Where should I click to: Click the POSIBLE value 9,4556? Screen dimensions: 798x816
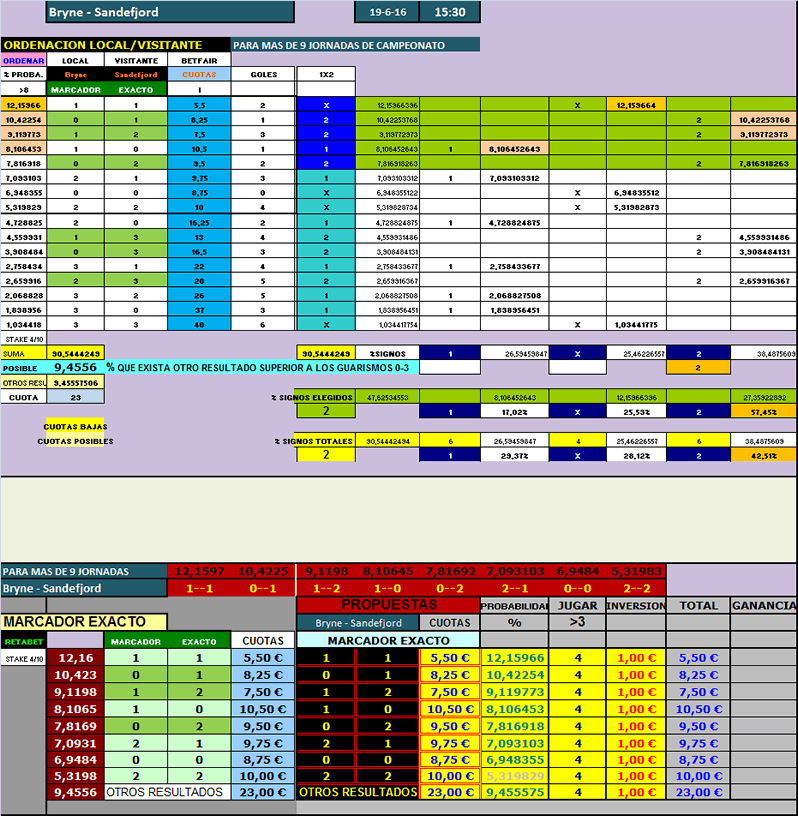click(x=75, y=367)
